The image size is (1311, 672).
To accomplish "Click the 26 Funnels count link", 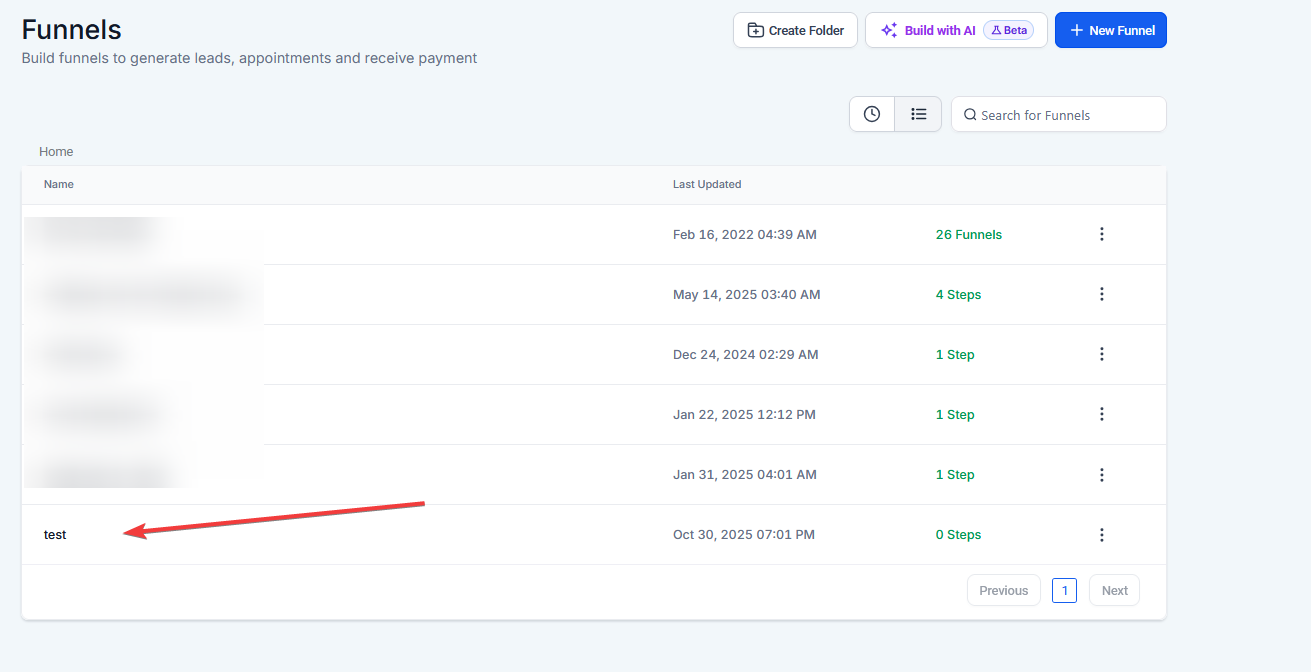I will pyautogui.click(x=968, y=235).
